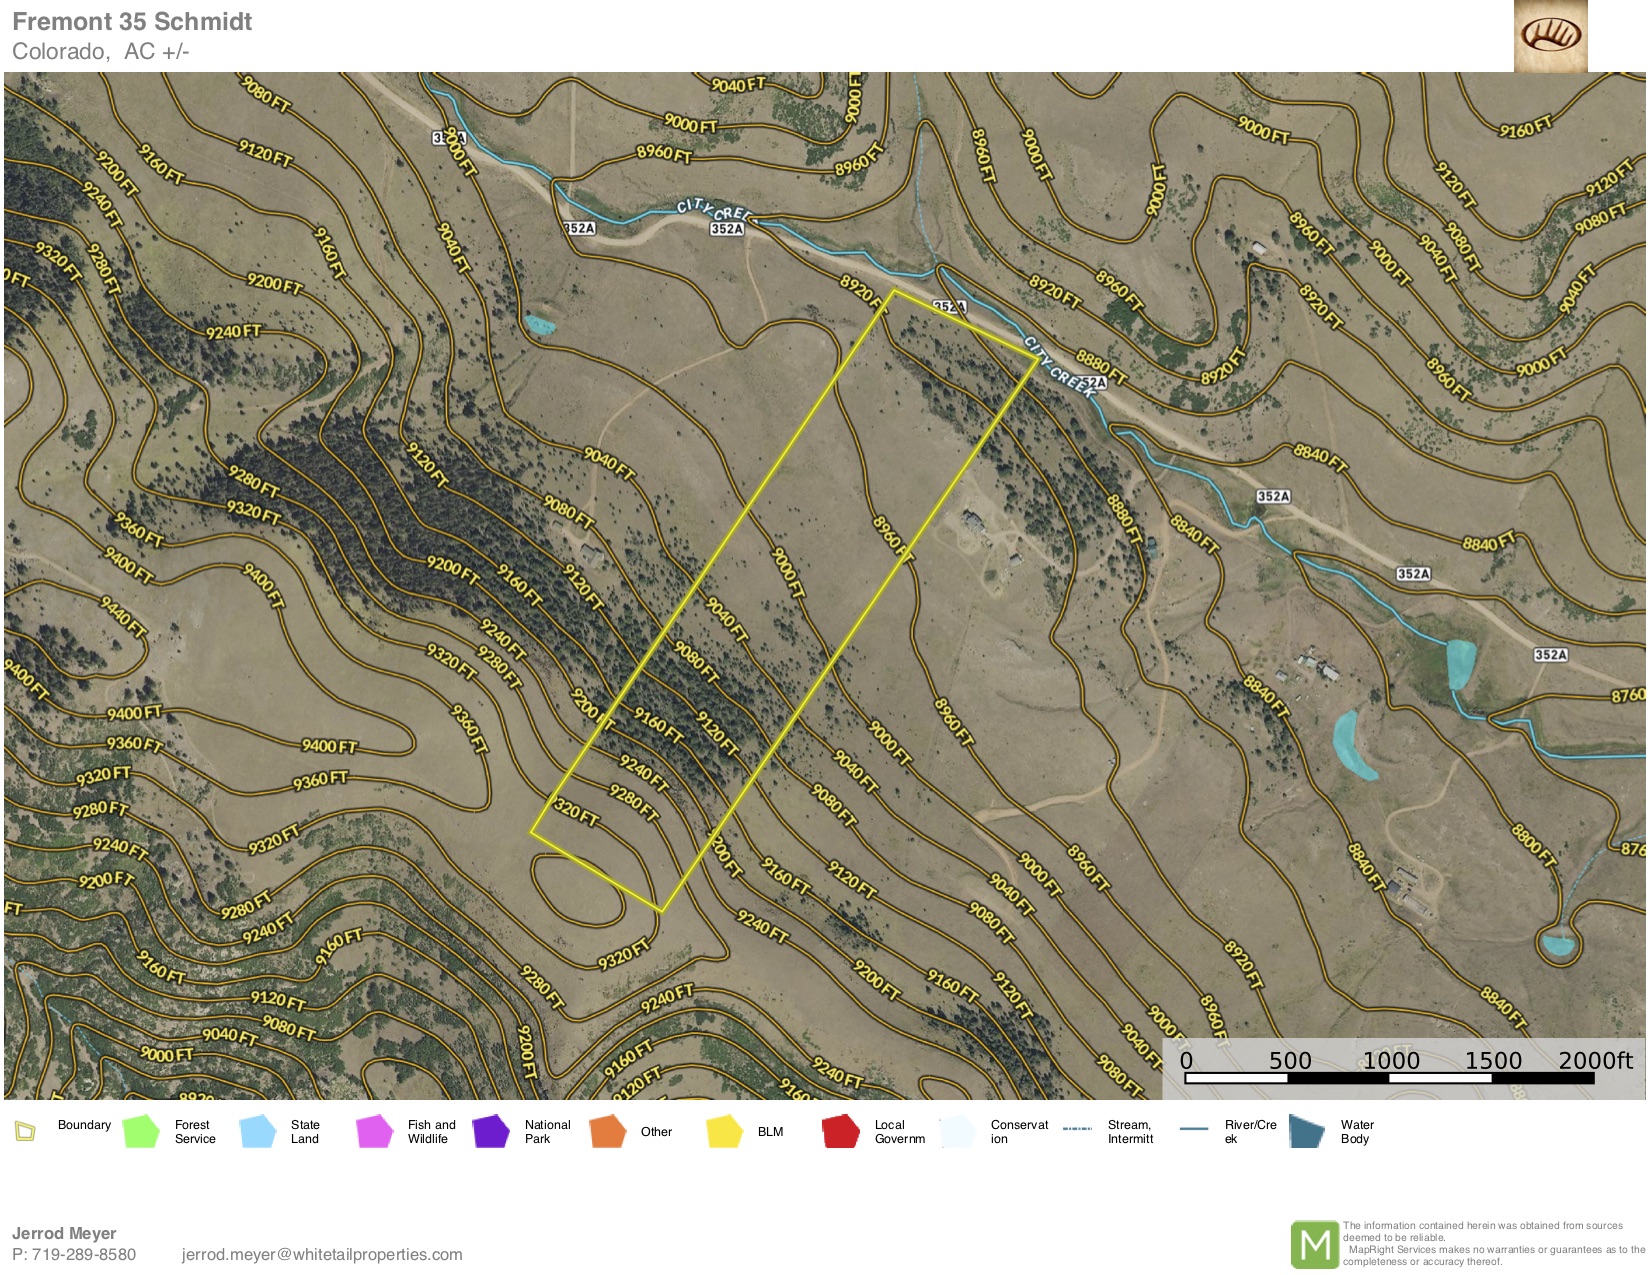Select the light blue State Land swatch

click(x=258, y=1132)
